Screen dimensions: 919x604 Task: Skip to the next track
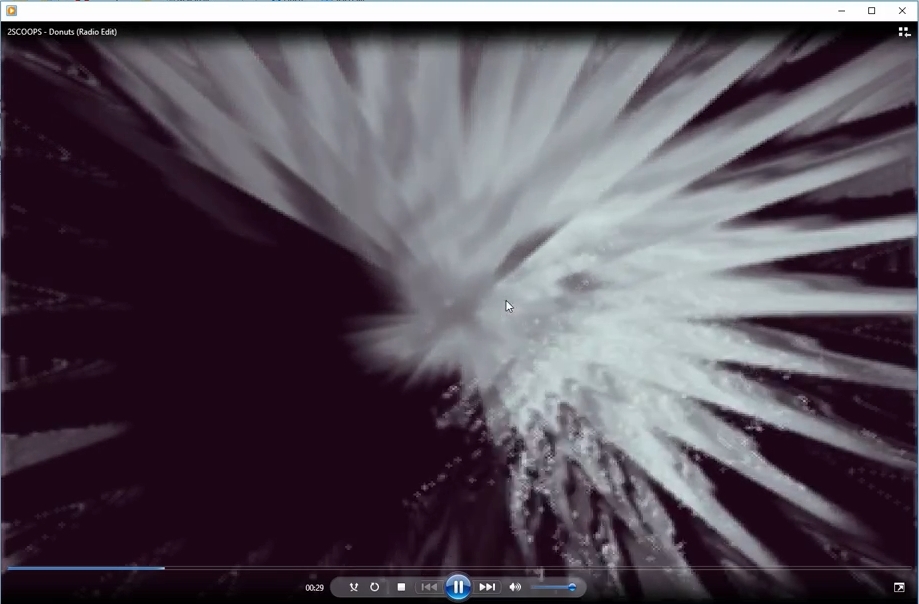[486, 587]
